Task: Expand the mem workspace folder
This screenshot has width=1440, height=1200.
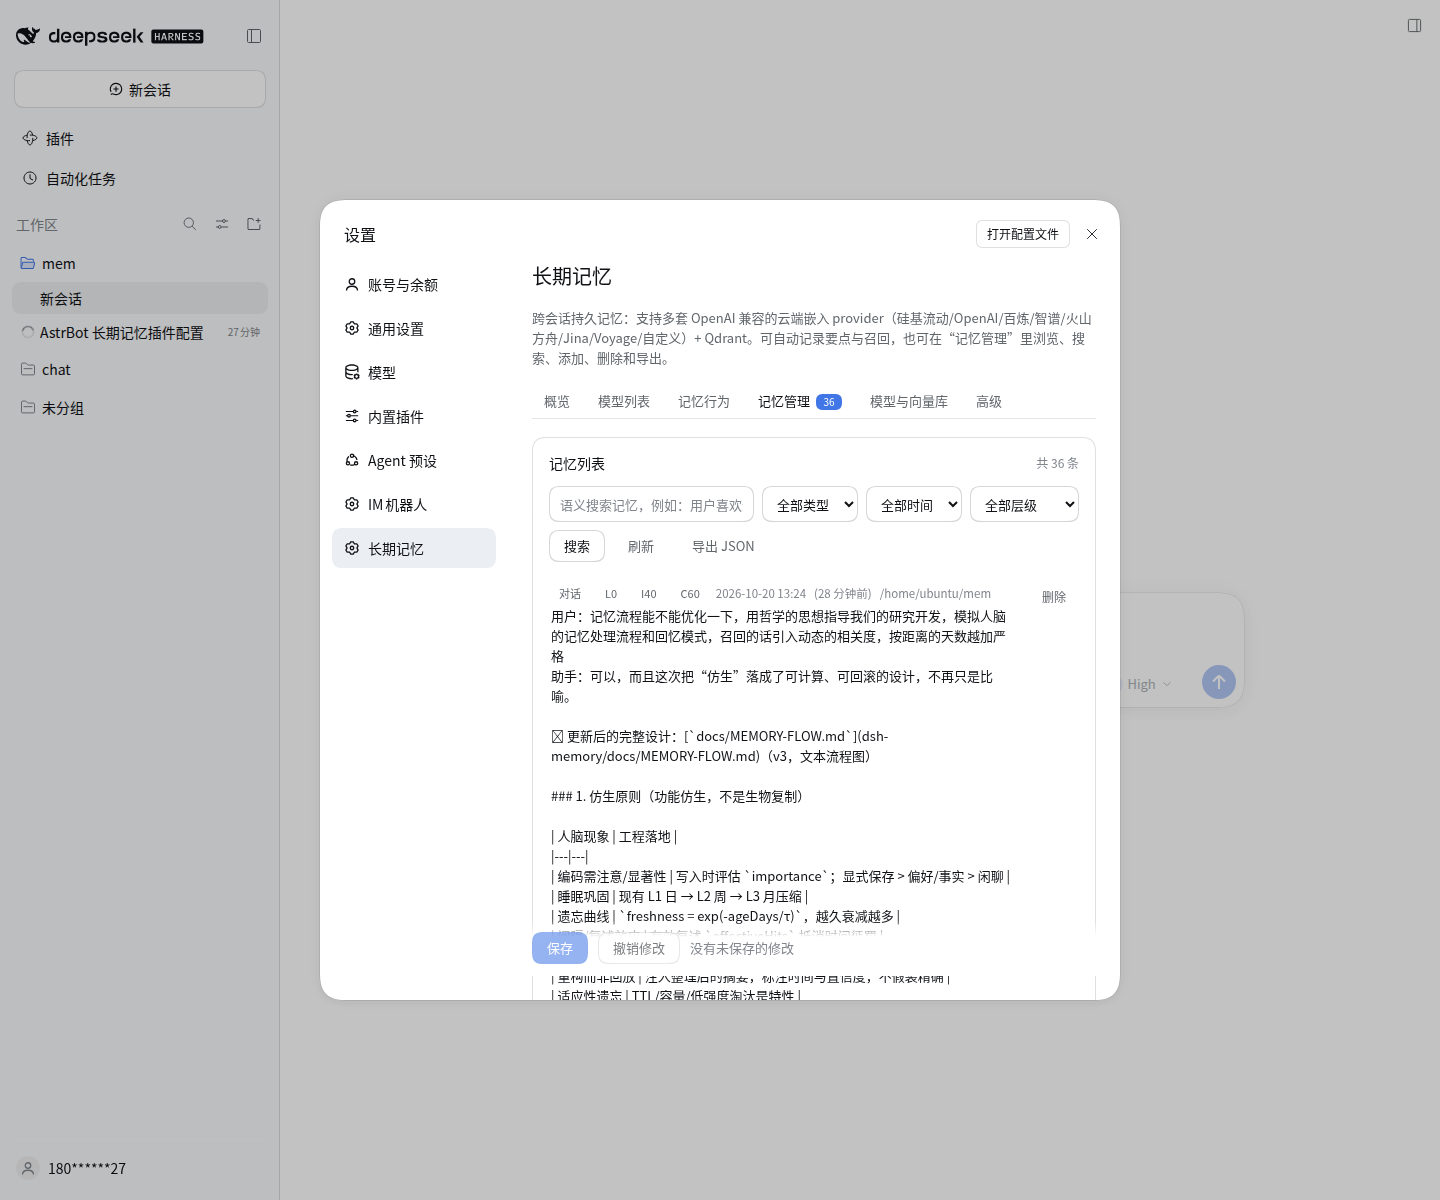Action: pyautogui.click(x=140, y=264)
